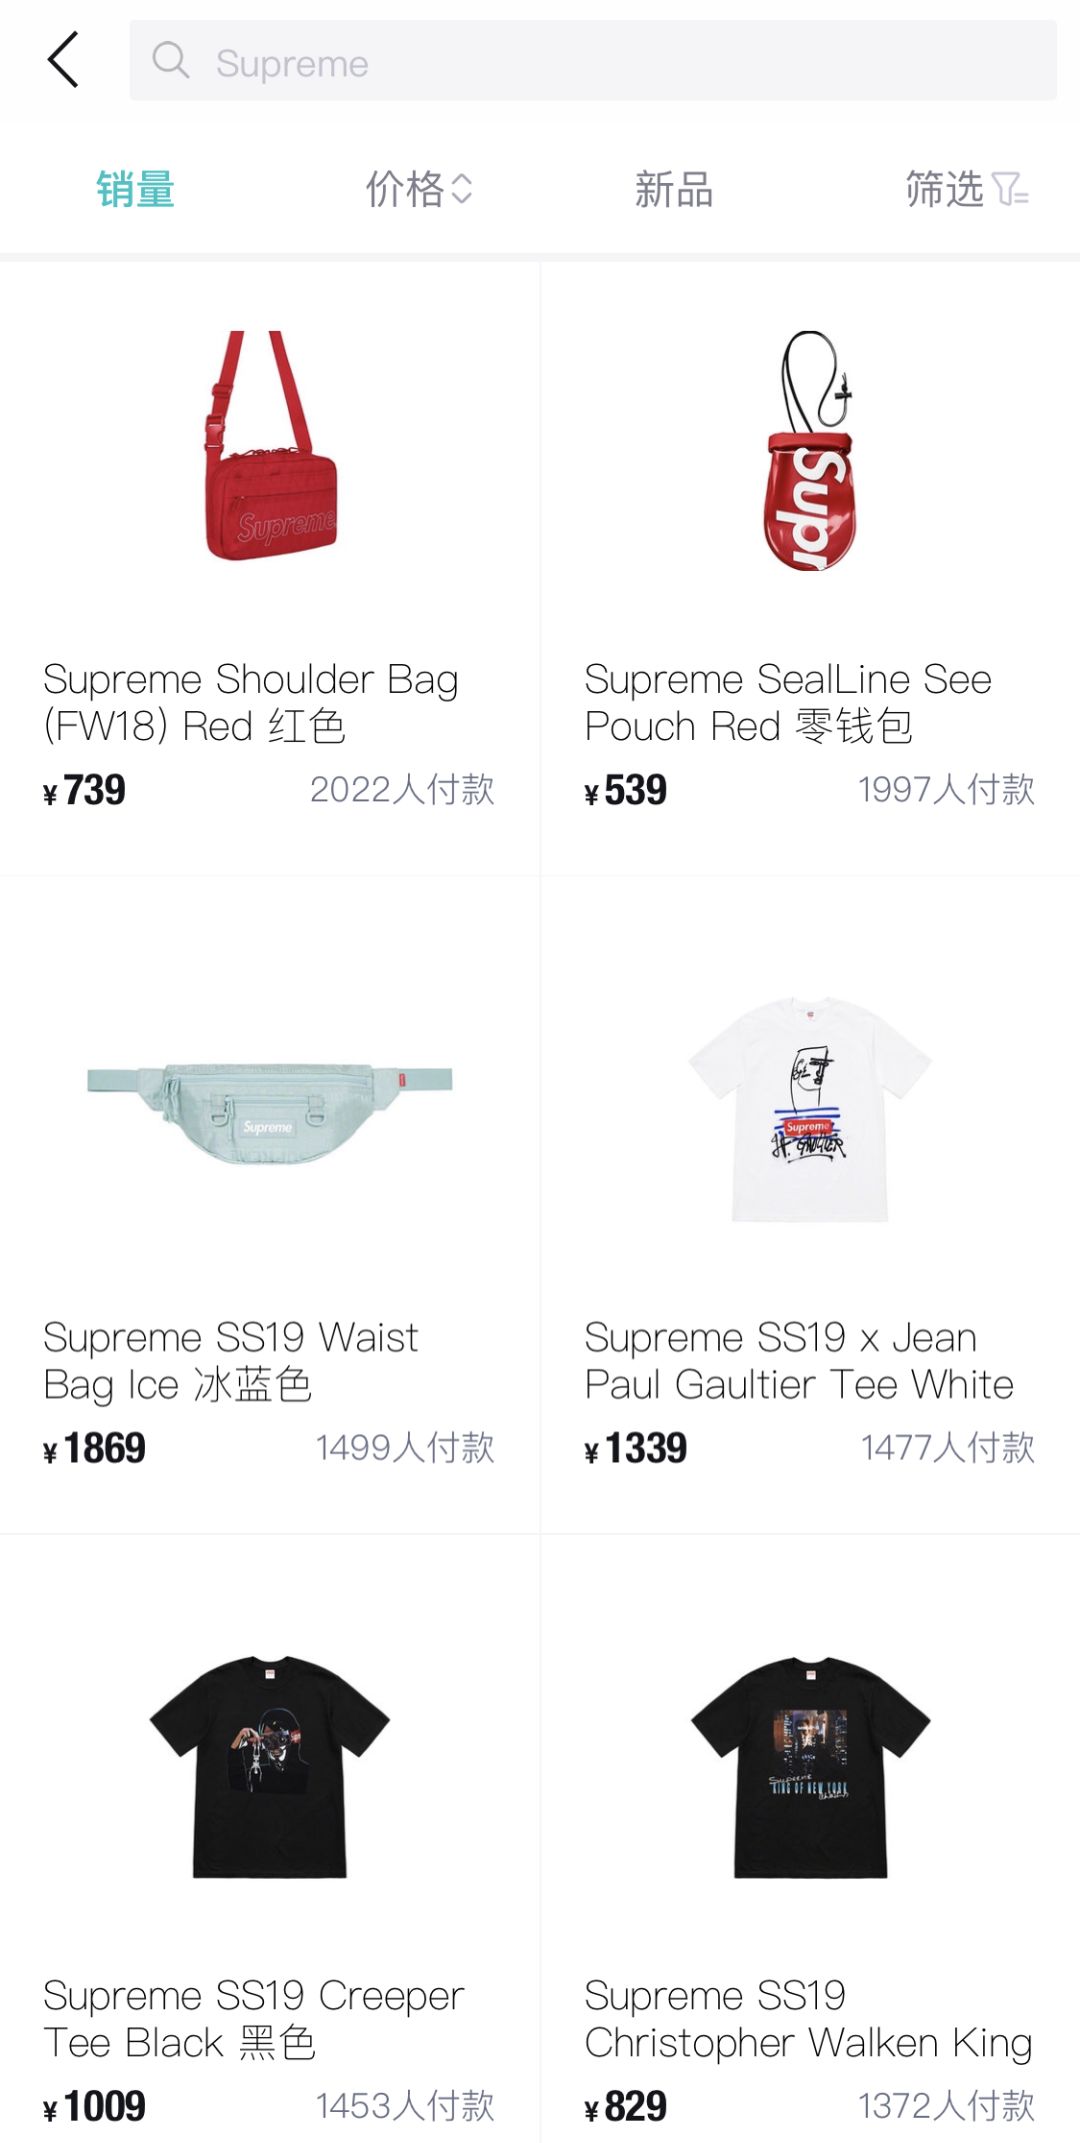
Task: Toggle the 价格 price sort arrows
Action: coord(460,189)
